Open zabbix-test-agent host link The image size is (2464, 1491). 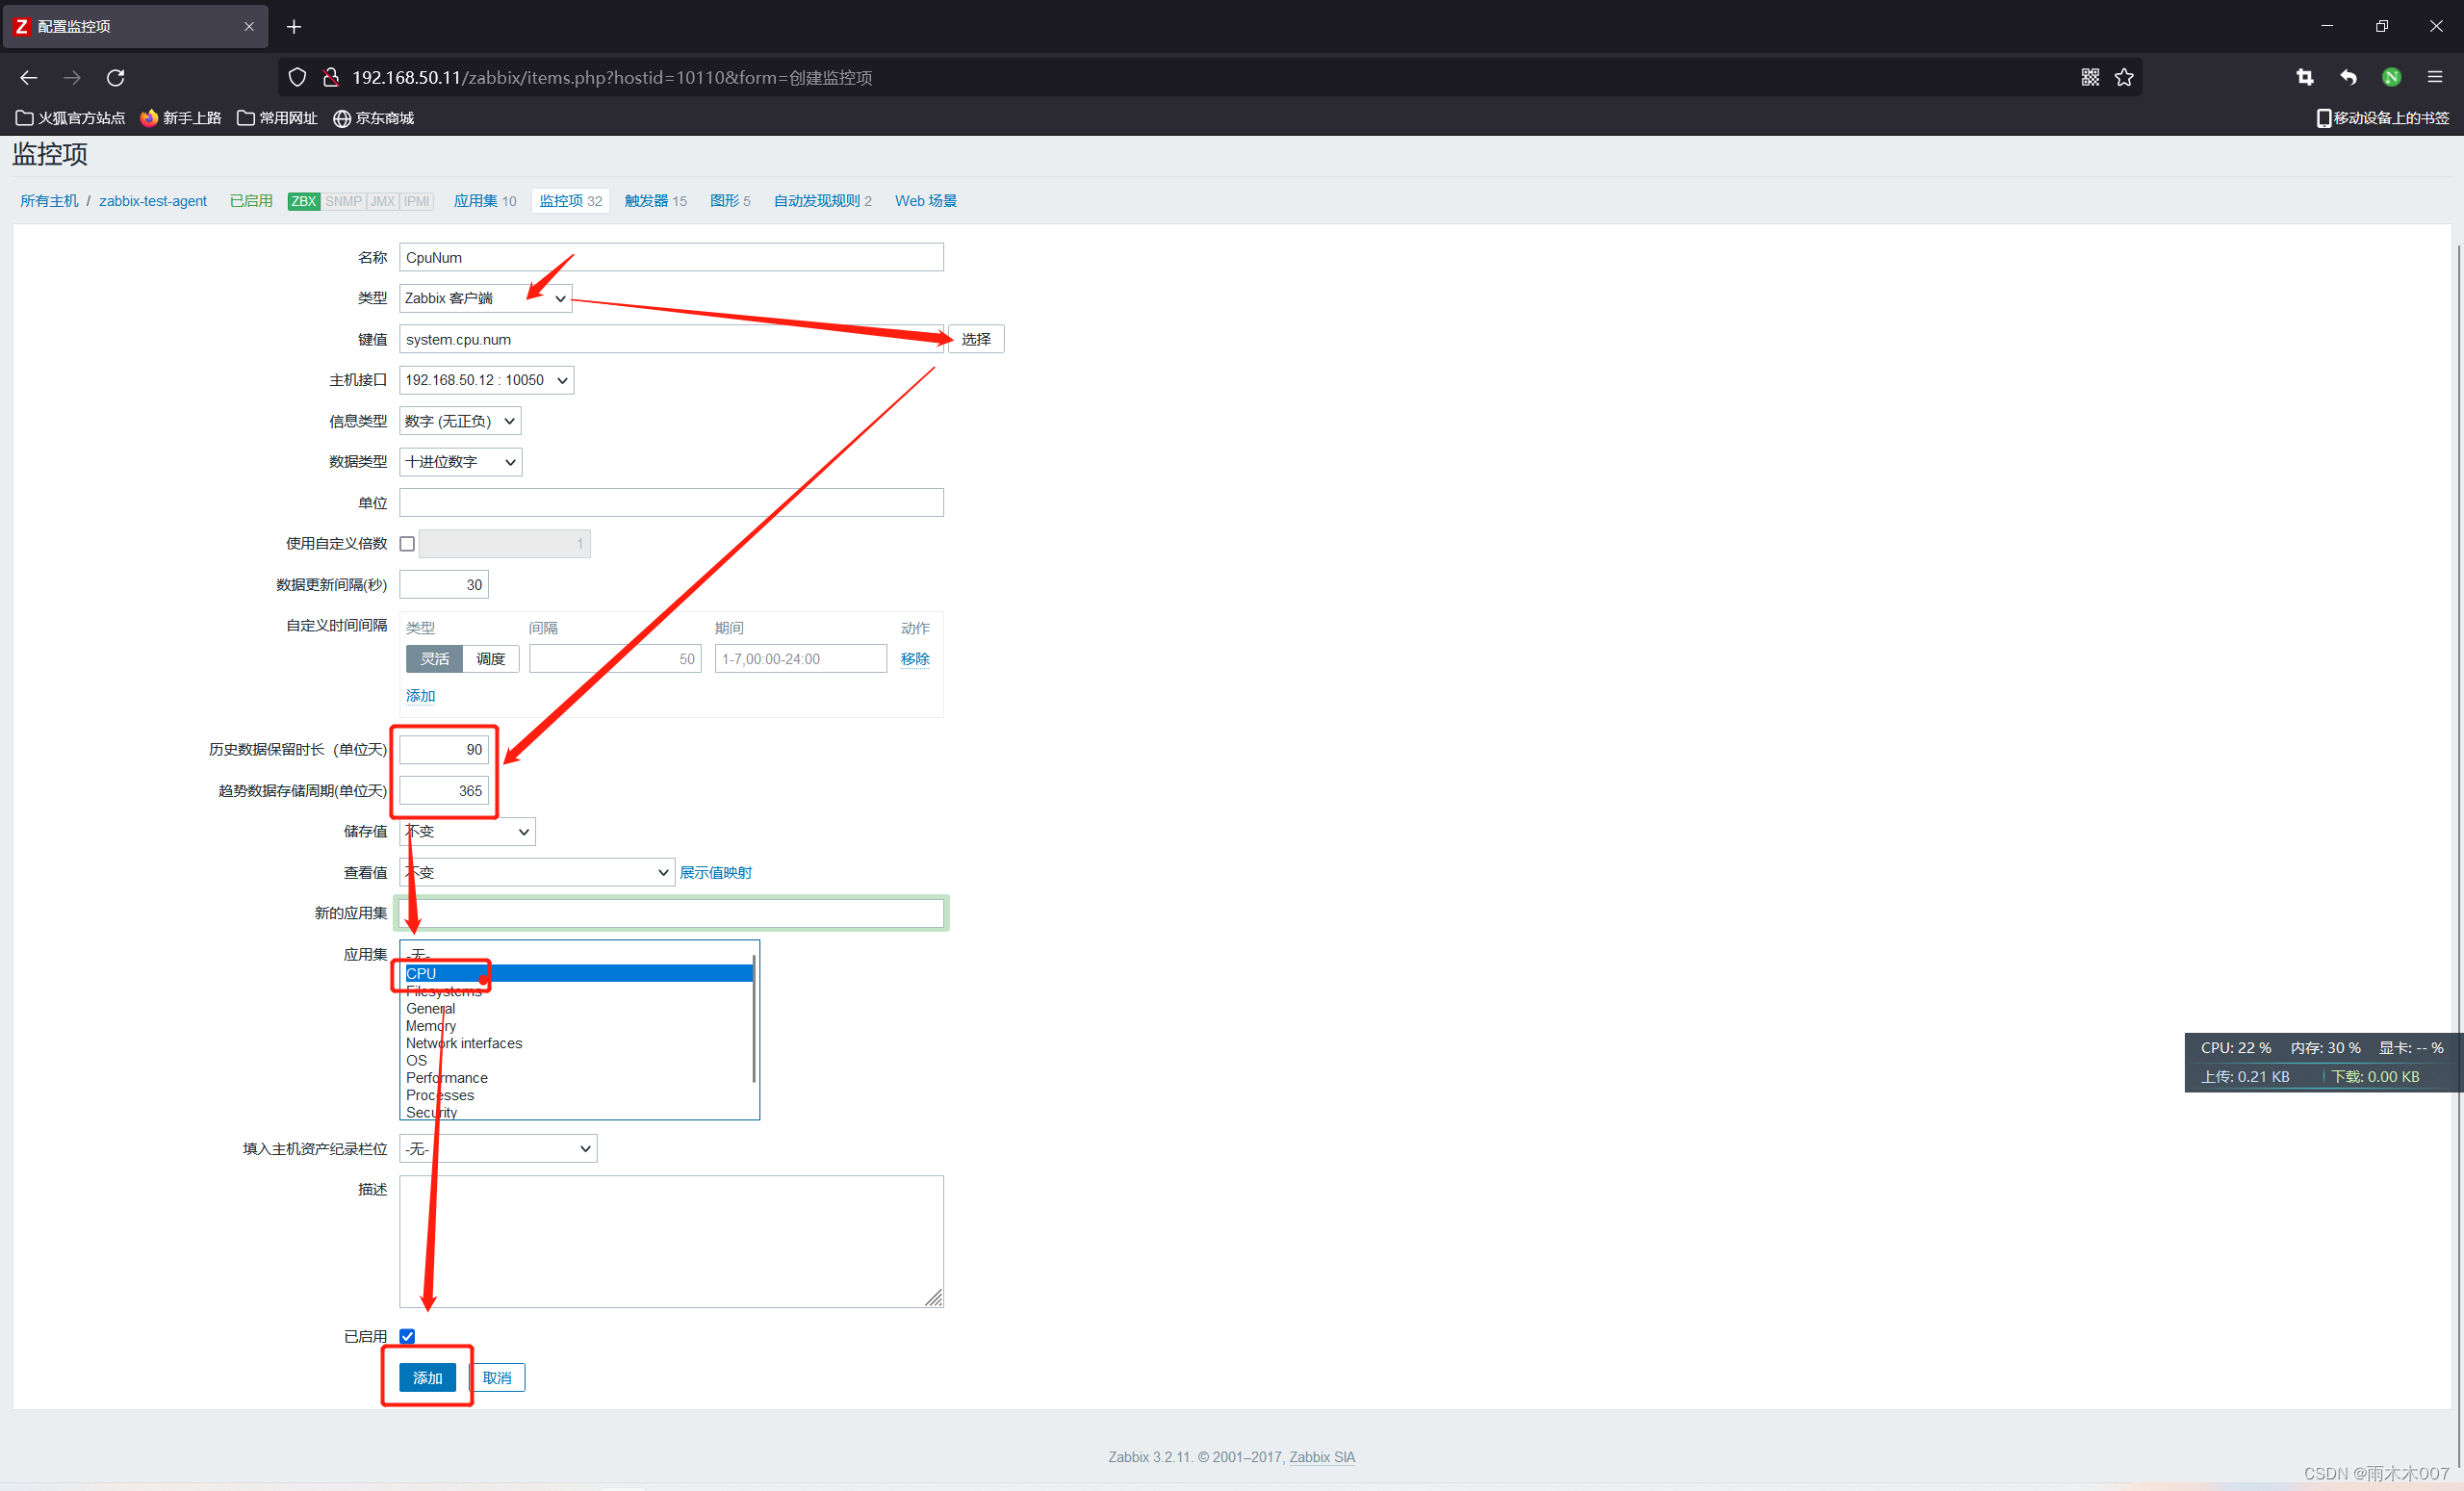coord(153,201)
